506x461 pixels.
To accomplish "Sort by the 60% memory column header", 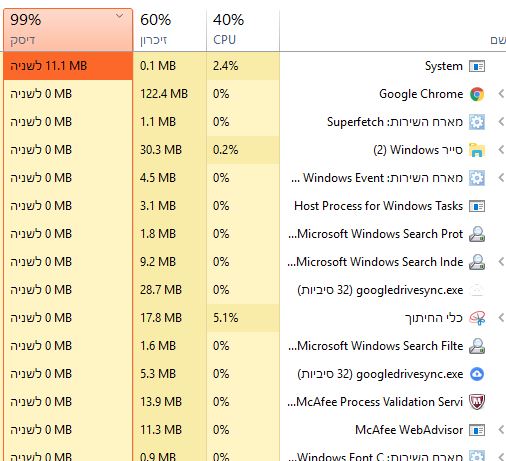I will tap(170, 30).
